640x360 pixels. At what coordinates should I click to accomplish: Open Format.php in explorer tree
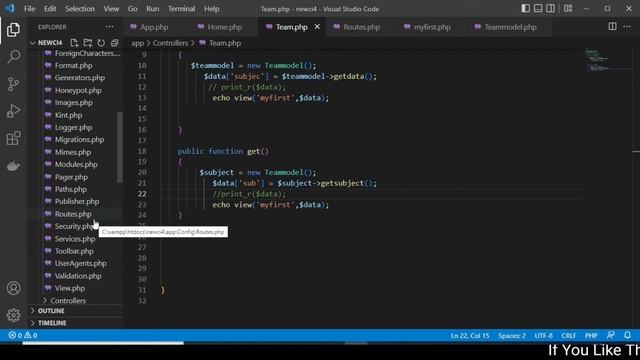[73, 65]
